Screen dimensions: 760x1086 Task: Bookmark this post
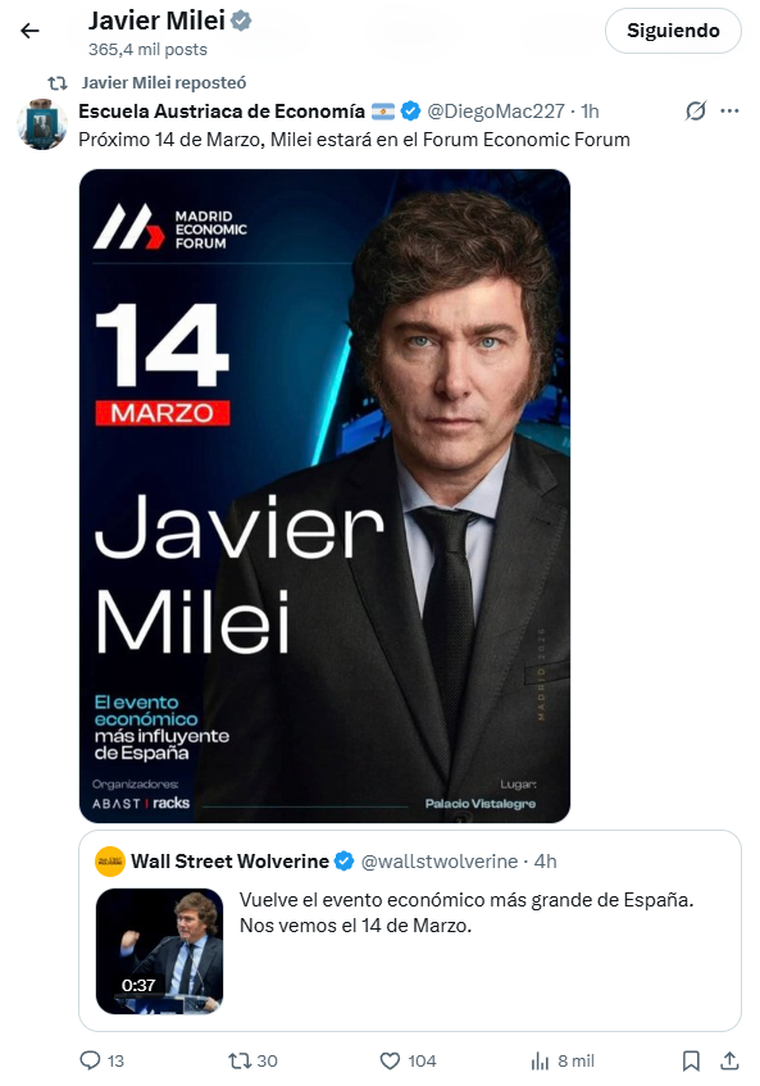(691, 1060)
